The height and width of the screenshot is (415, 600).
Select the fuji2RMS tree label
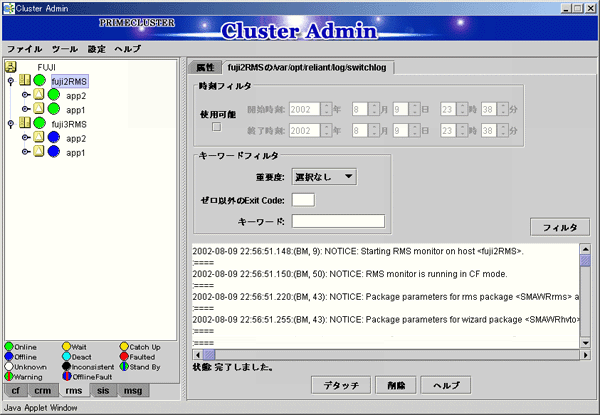point(70,81)
